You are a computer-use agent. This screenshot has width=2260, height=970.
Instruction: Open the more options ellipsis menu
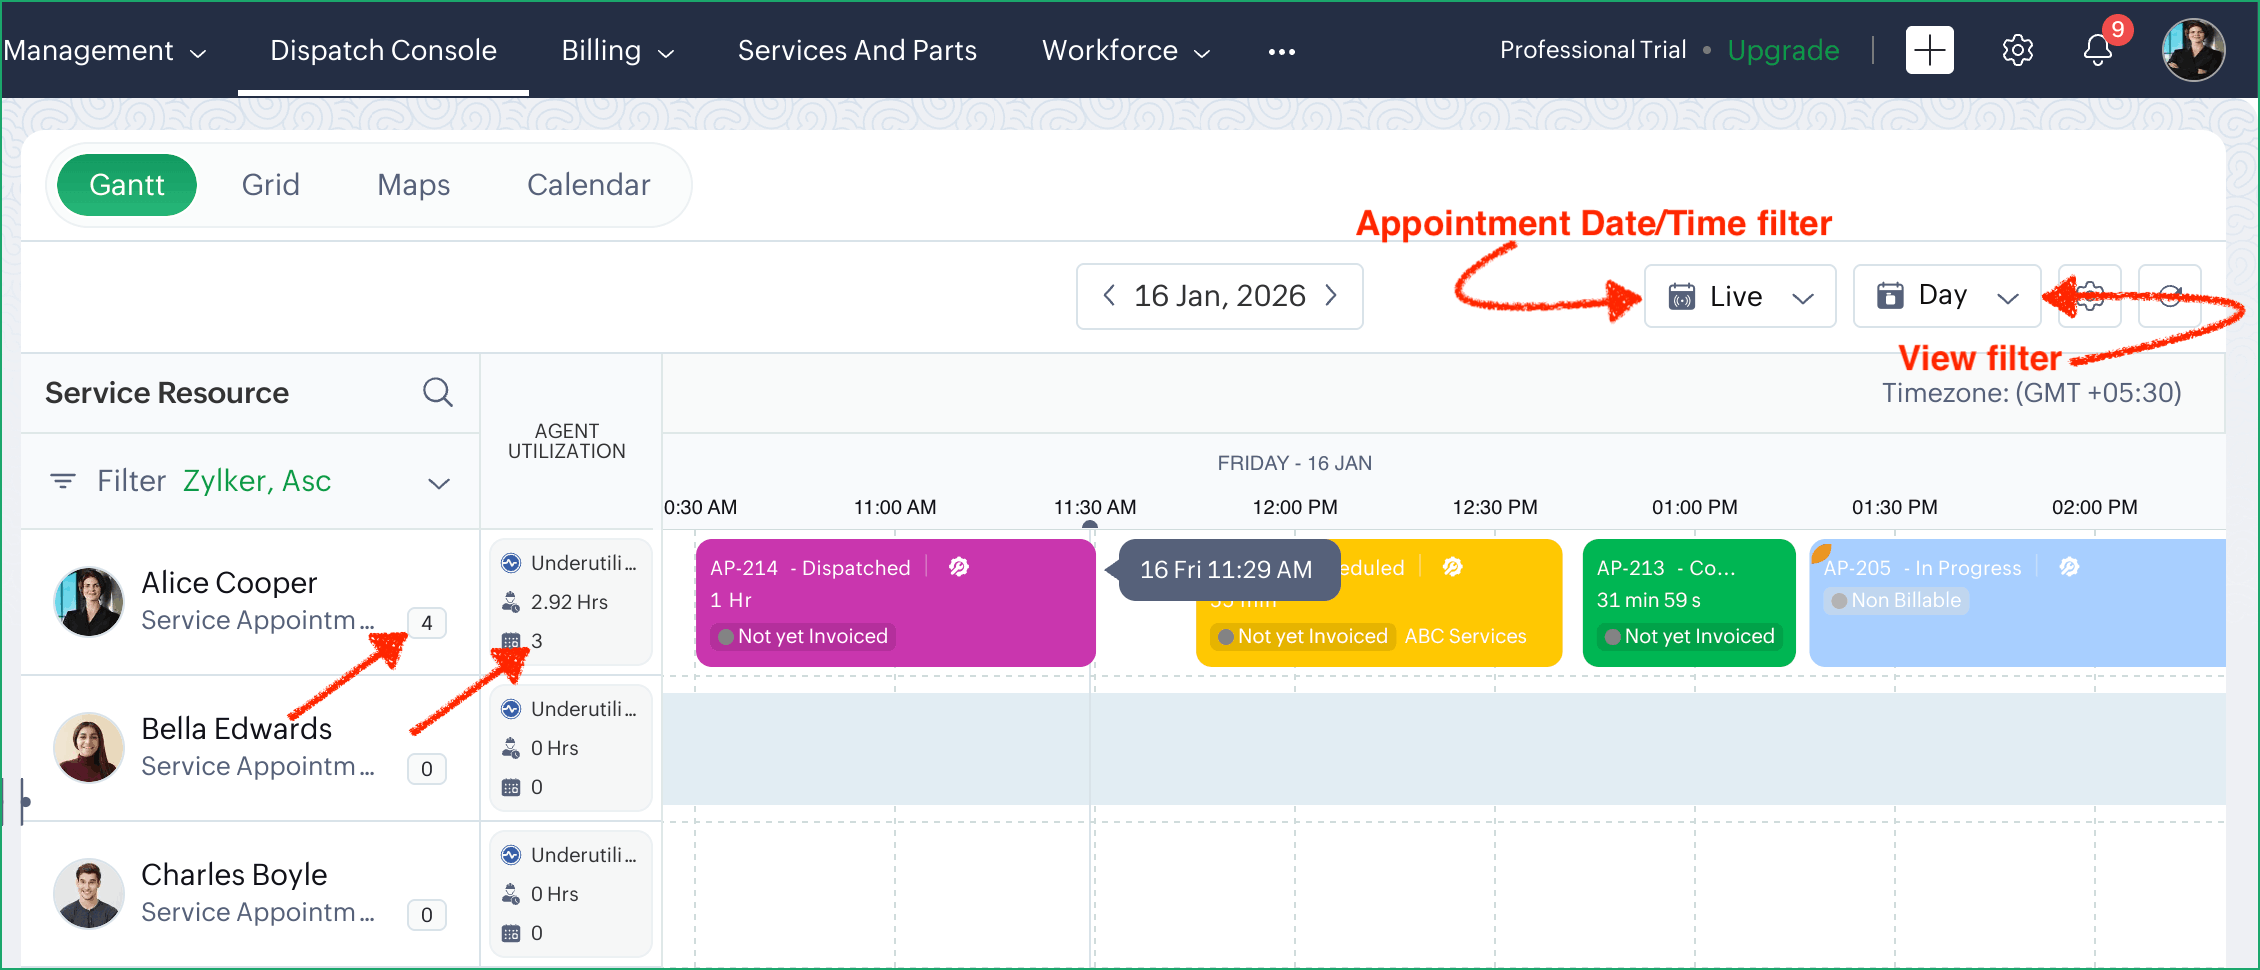click(x=1281, y=52)
